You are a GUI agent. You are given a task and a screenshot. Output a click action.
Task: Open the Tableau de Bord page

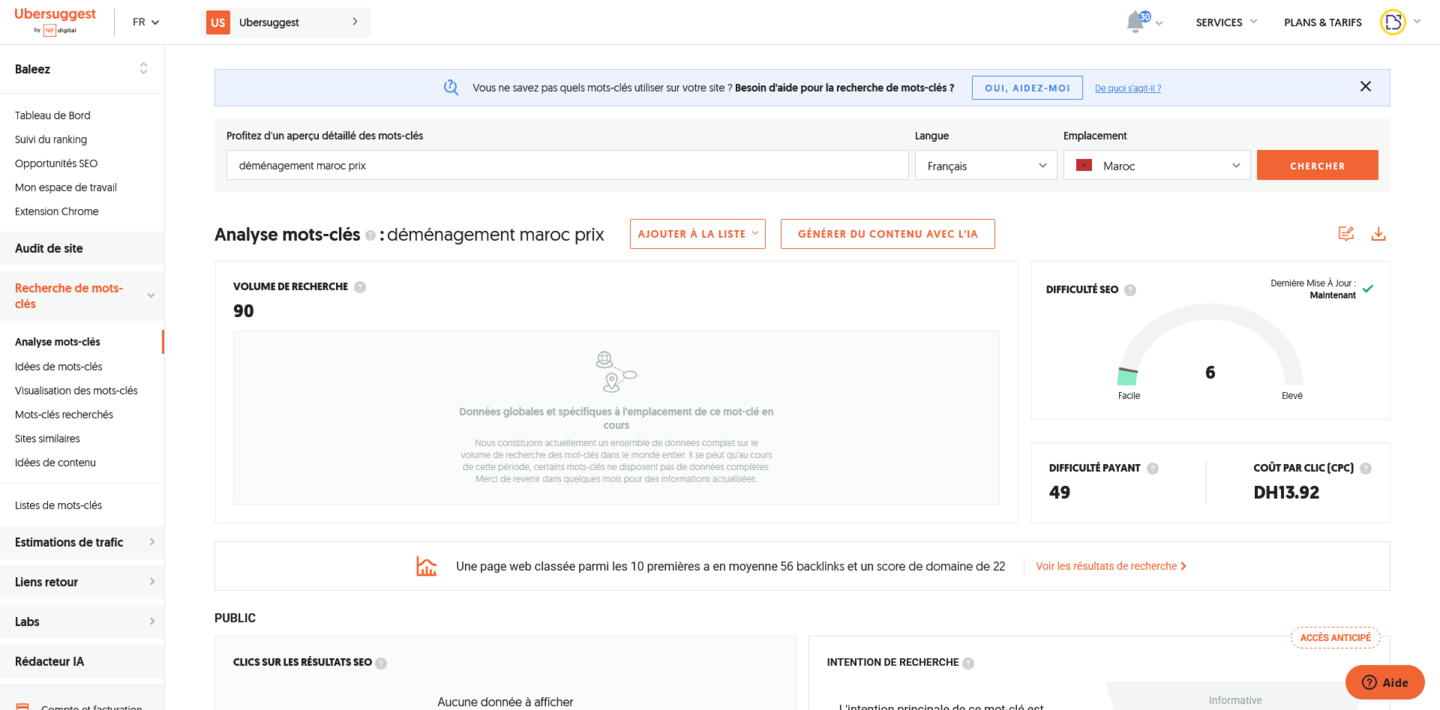(52, 115)
